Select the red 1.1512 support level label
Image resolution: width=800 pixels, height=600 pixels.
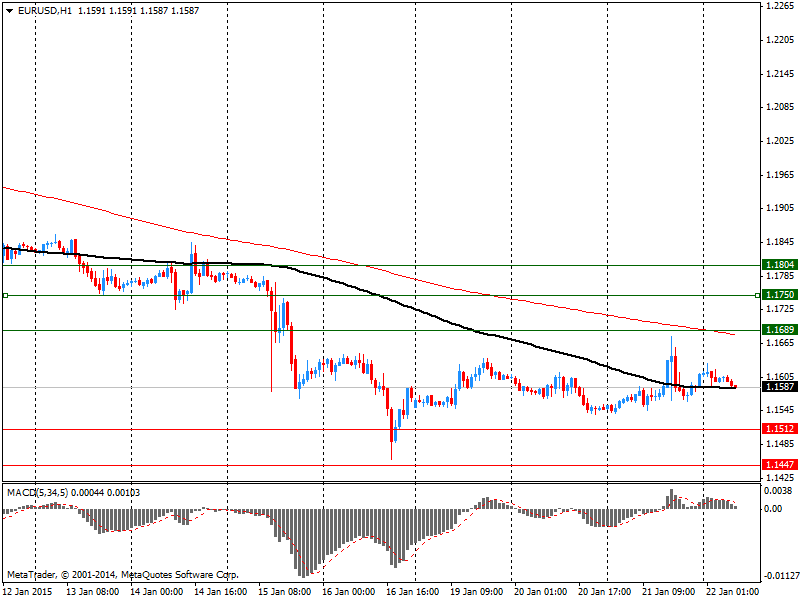coord(779,429)
